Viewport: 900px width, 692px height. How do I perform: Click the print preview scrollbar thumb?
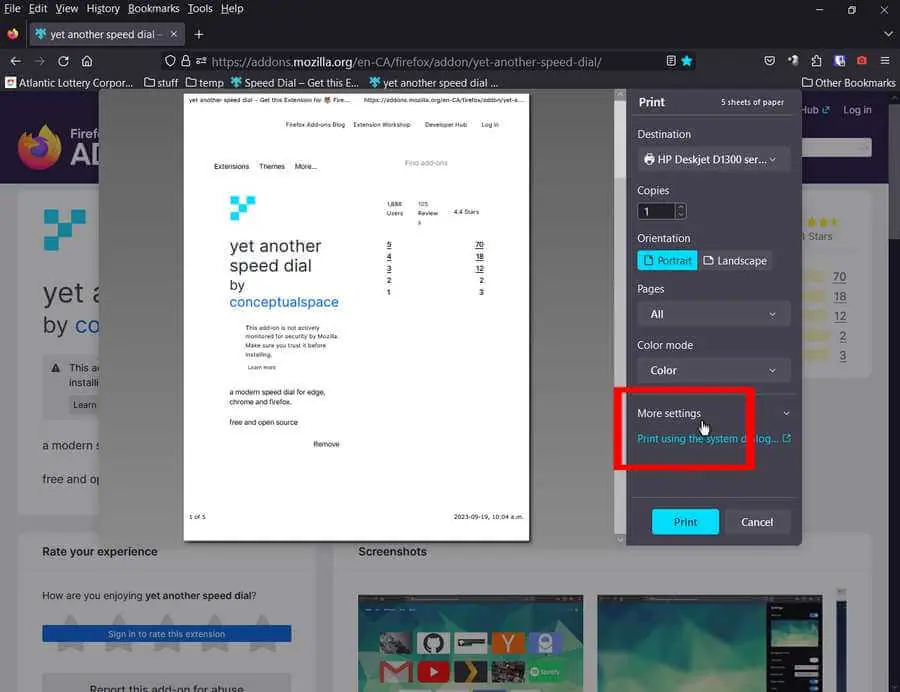[x=620, y=138]
